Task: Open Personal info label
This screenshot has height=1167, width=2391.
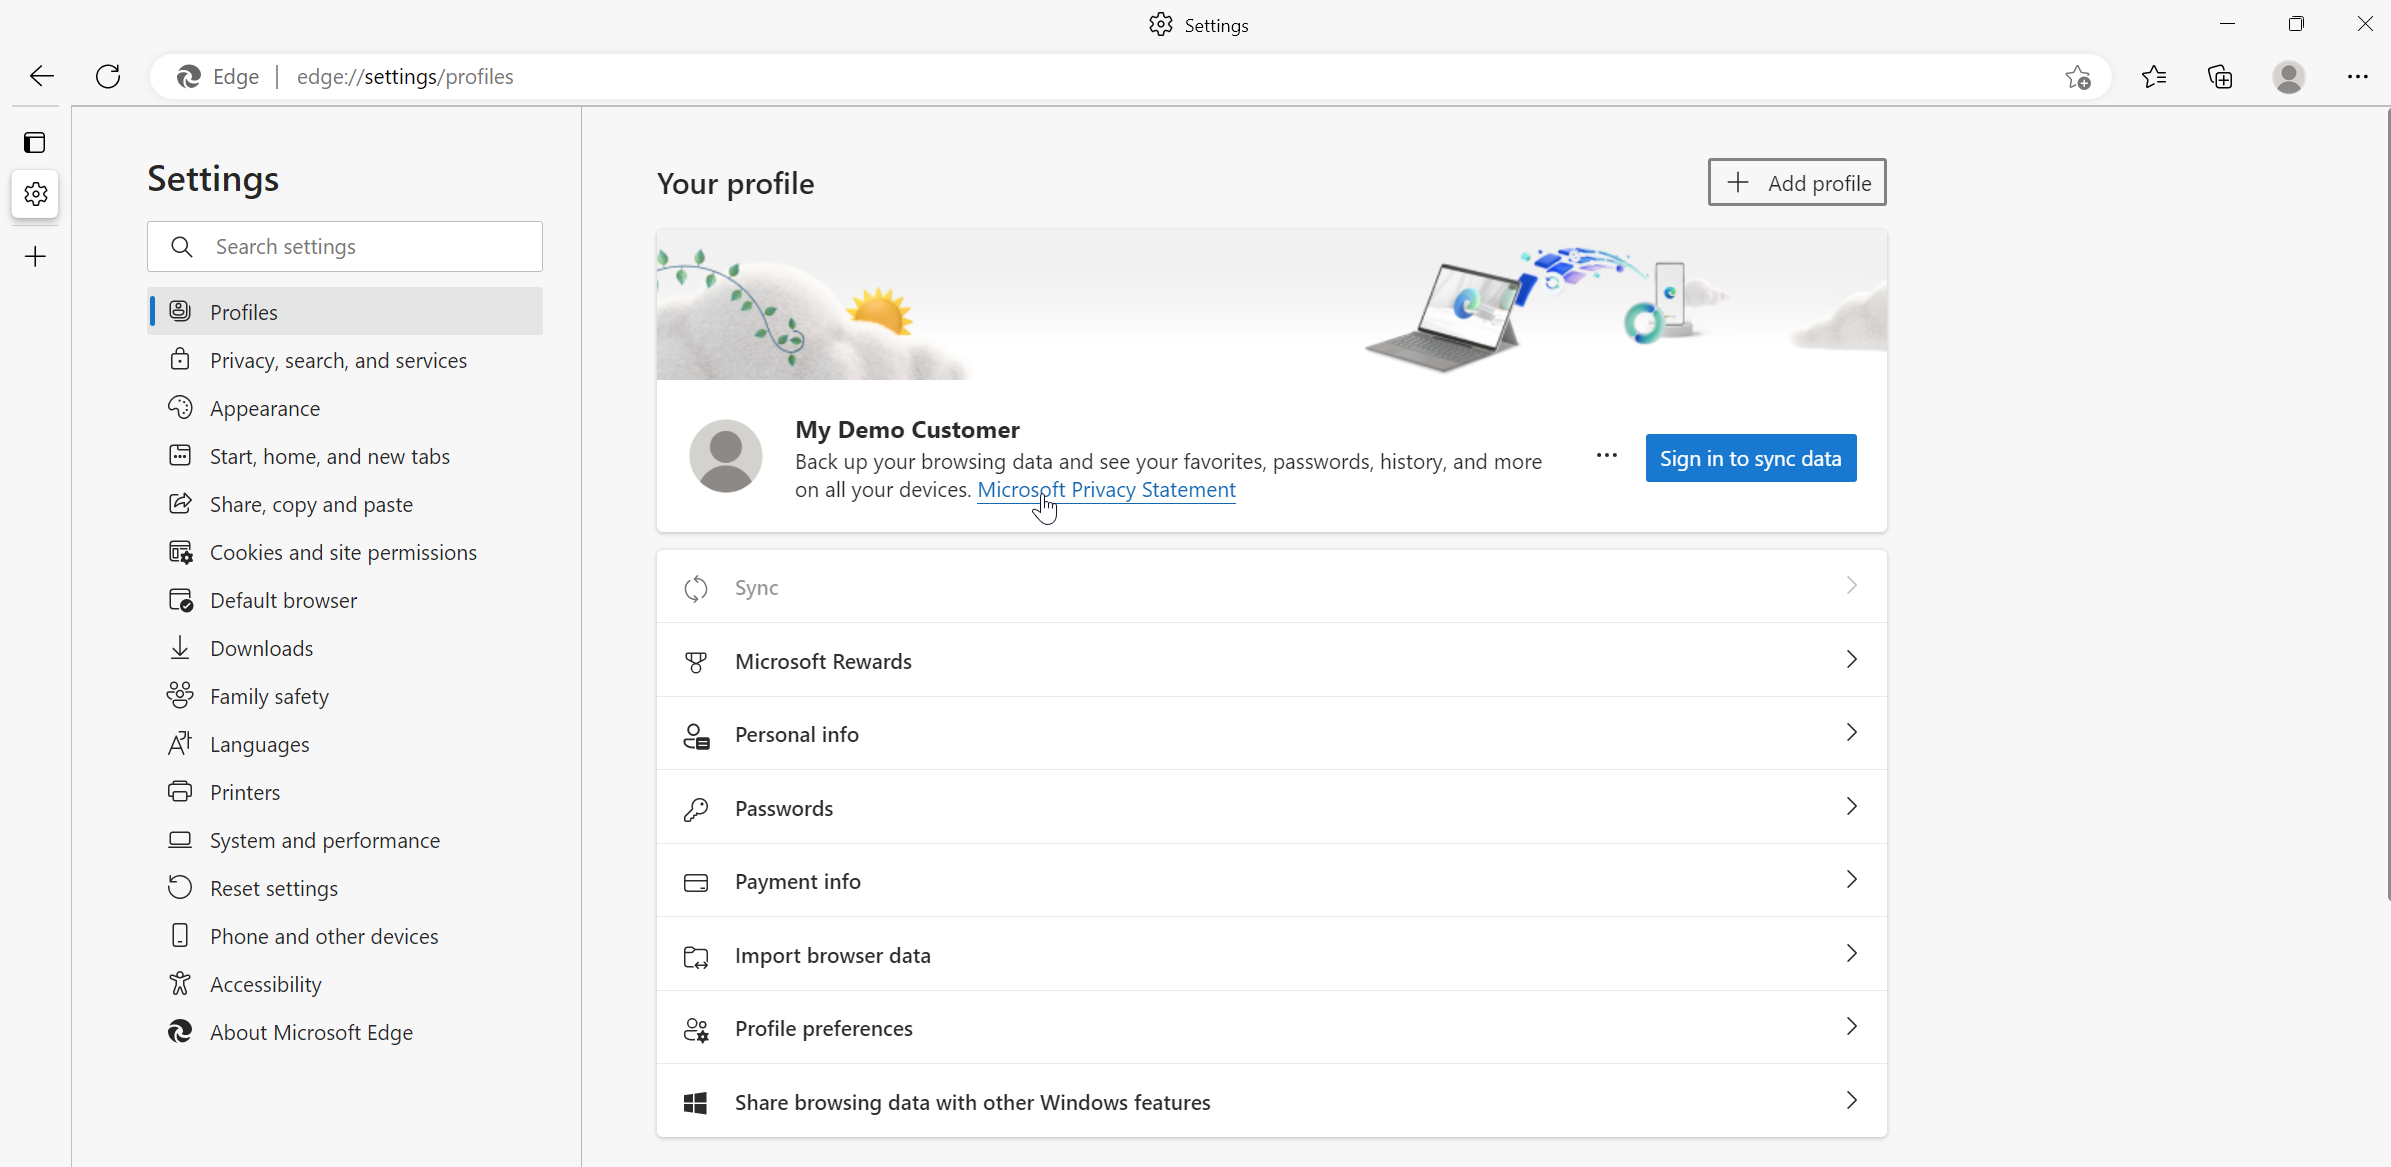Action: coord(797,735)
